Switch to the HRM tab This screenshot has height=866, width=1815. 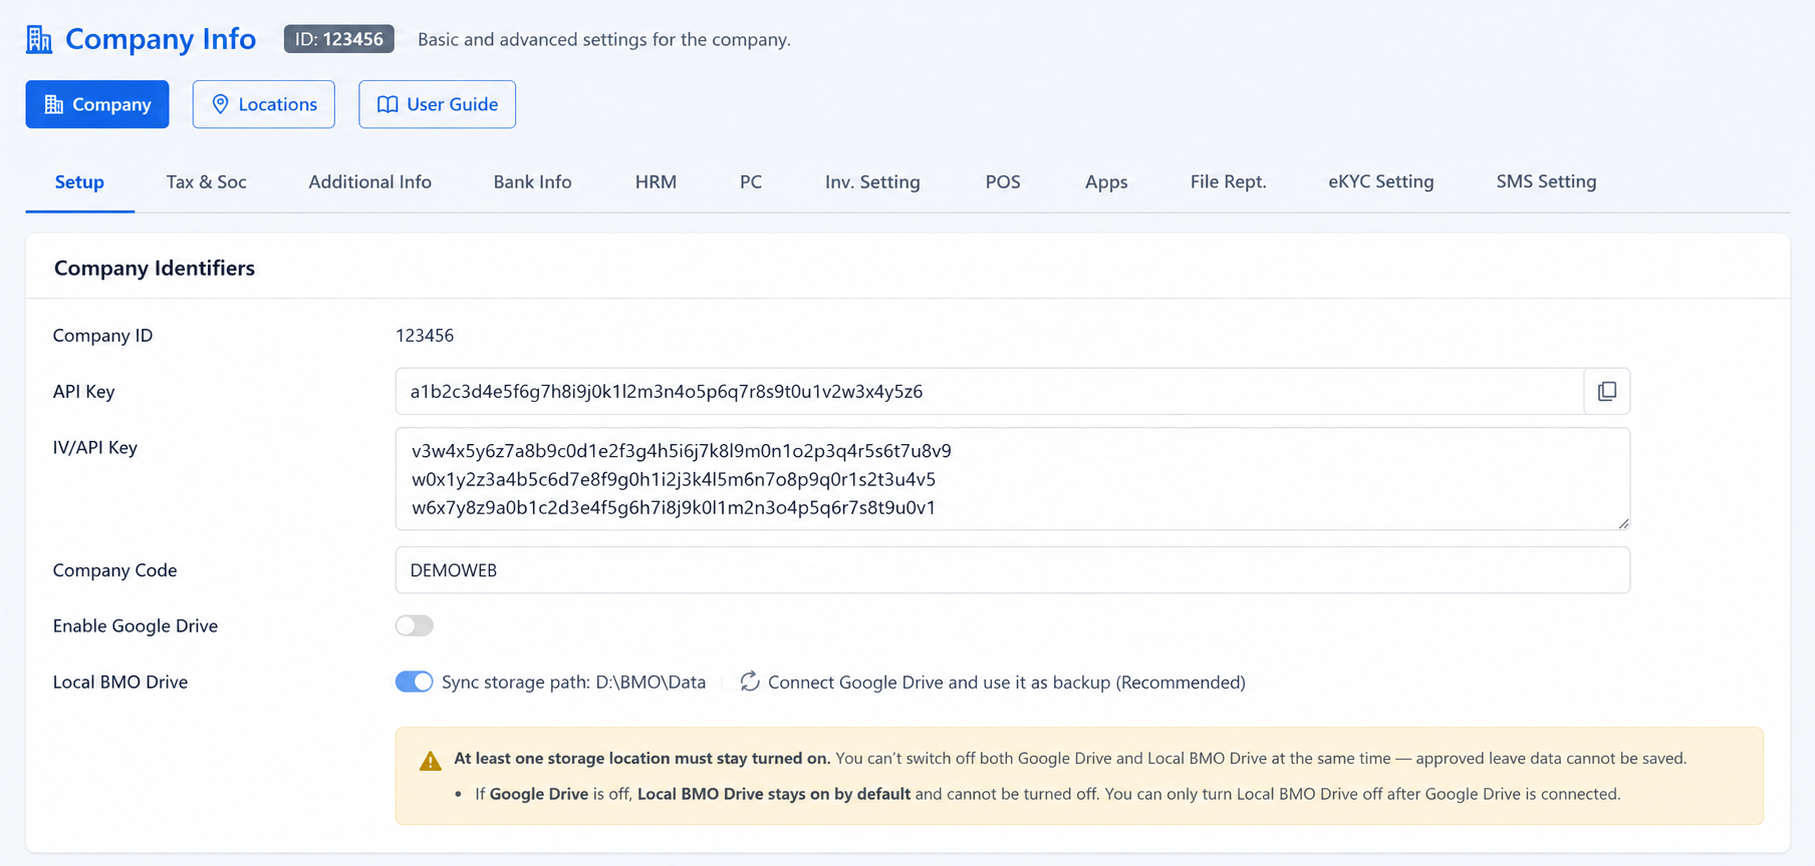[x=656, y=182]
